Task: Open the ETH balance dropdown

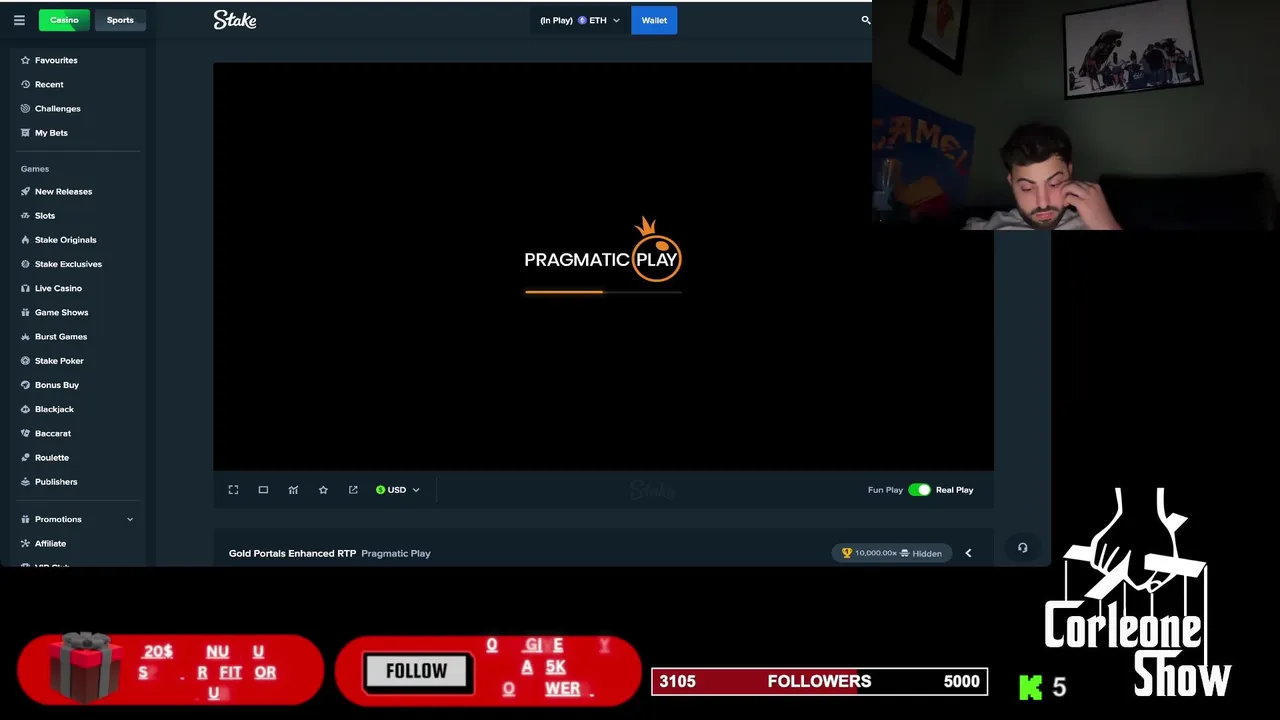Action: [580, 20]
